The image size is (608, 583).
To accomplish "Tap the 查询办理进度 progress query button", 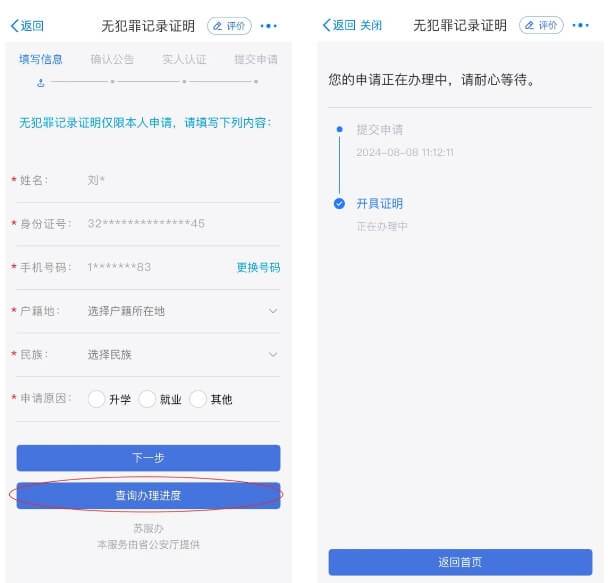I will tap(149, 495).
